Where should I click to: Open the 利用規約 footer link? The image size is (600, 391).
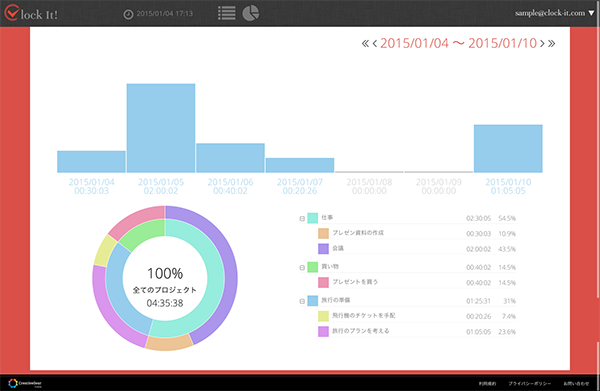(x=487, y=383)
